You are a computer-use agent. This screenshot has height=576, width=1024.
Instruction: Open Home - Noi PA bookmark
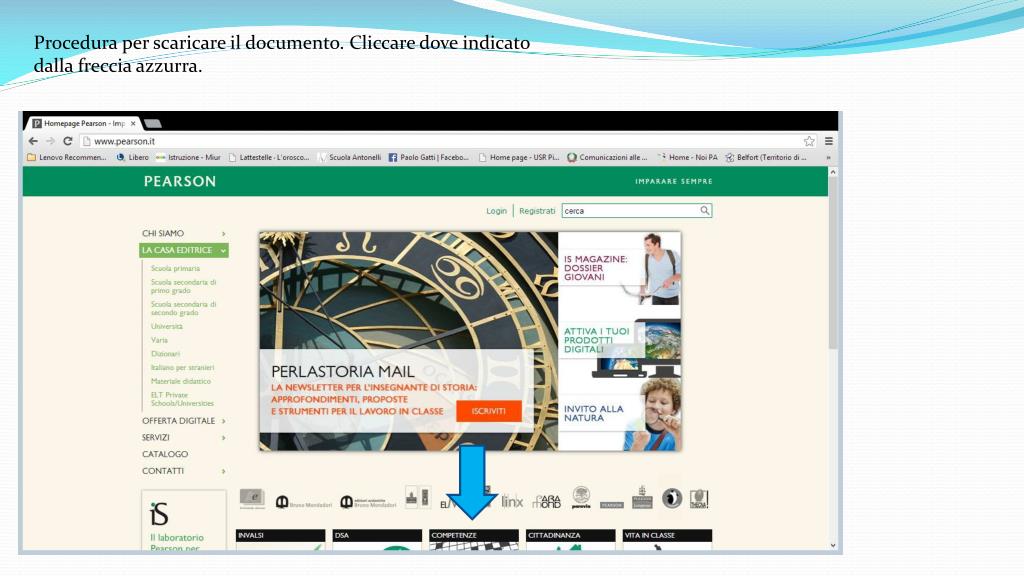(x=687, y=157)
